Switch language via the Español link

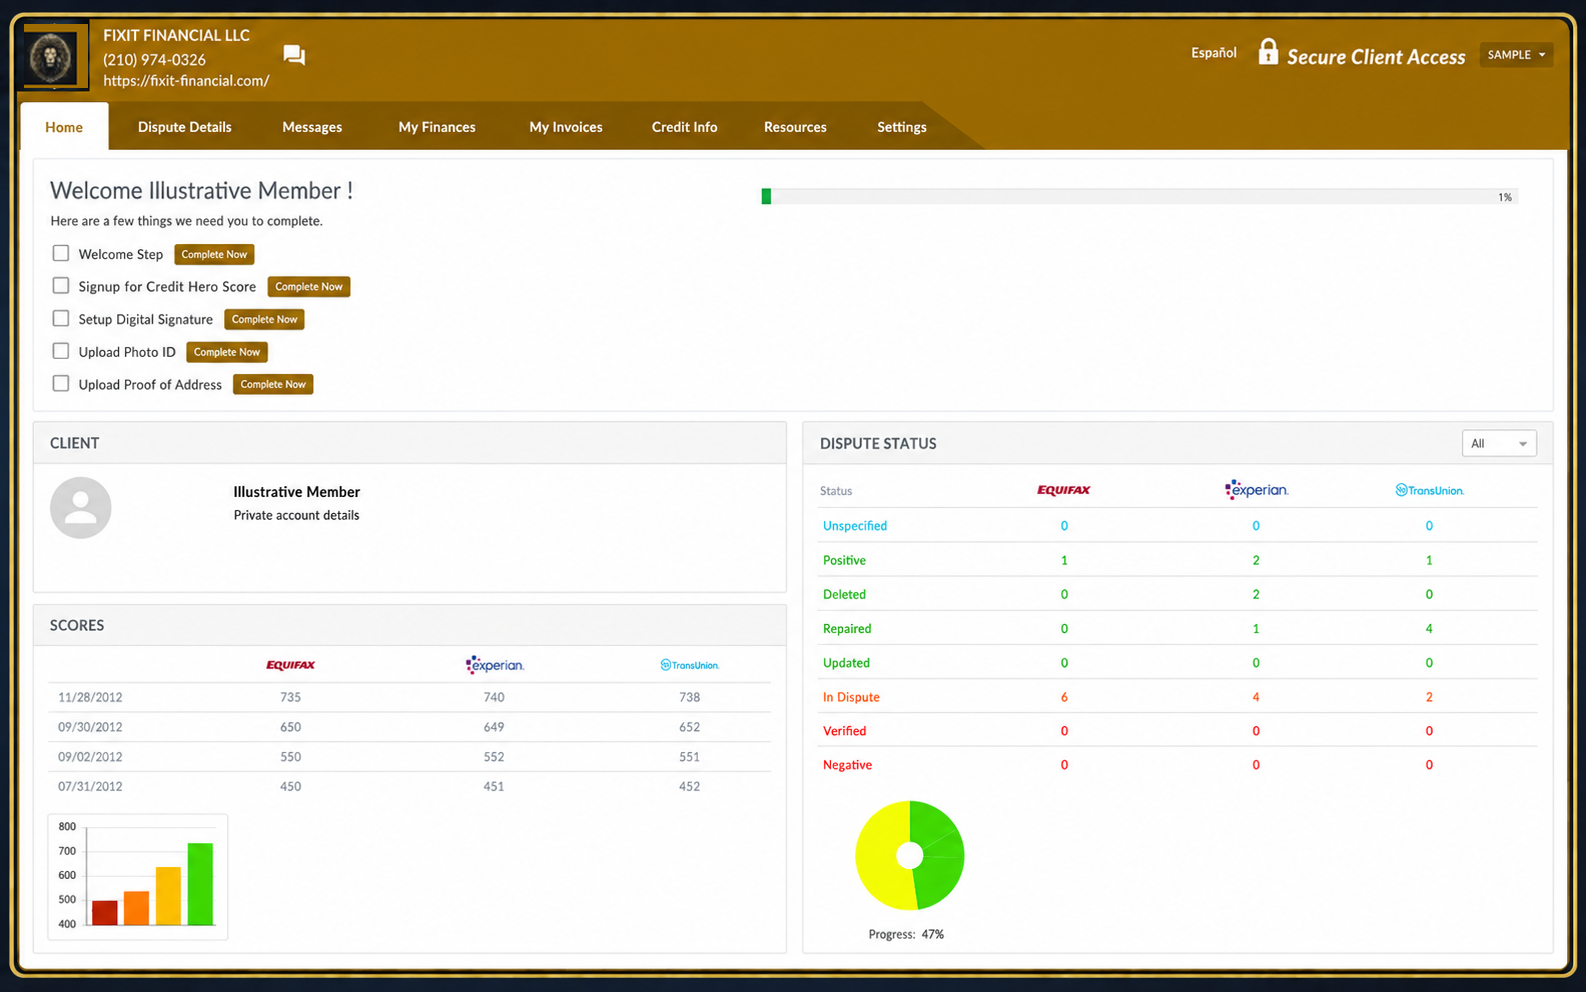coord(1214,53)
